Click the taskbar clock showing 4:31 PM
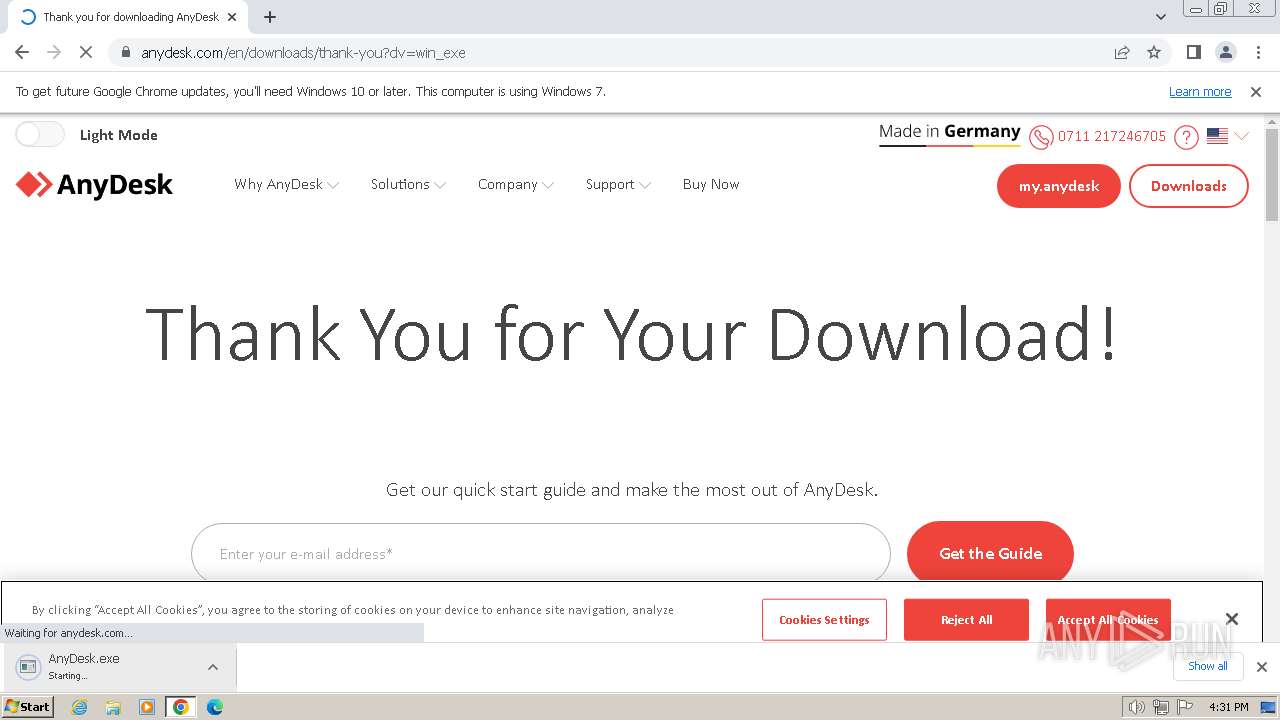1280x720 pixels. pyautogui.click(x=1229, y=707)
